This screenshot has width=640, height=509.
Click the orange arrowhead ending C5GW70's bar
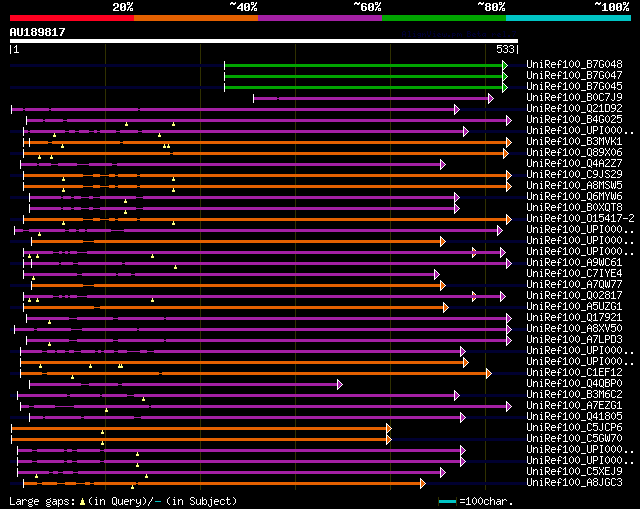pyautogui.click(x=389, y=440)
